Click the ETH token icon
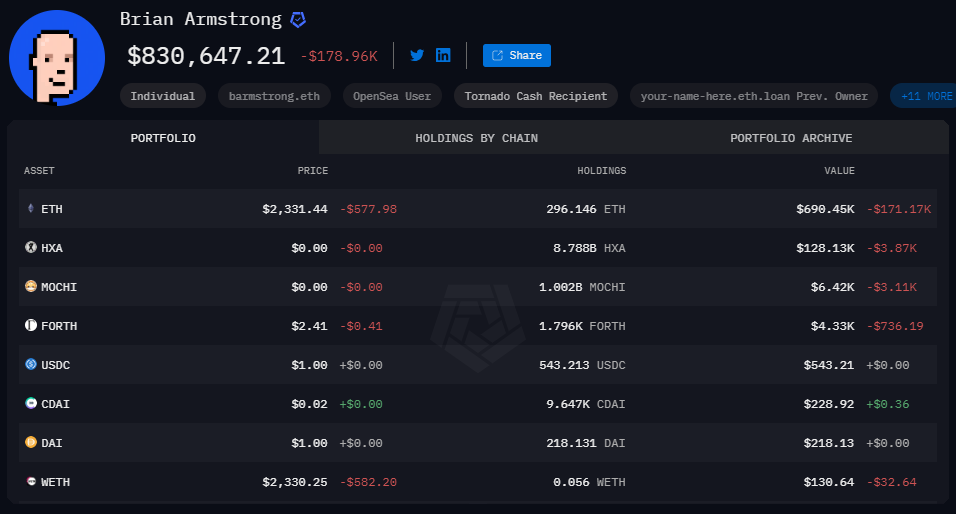Image resolution: width=956 pixels, height=514 pixels. 30,209
